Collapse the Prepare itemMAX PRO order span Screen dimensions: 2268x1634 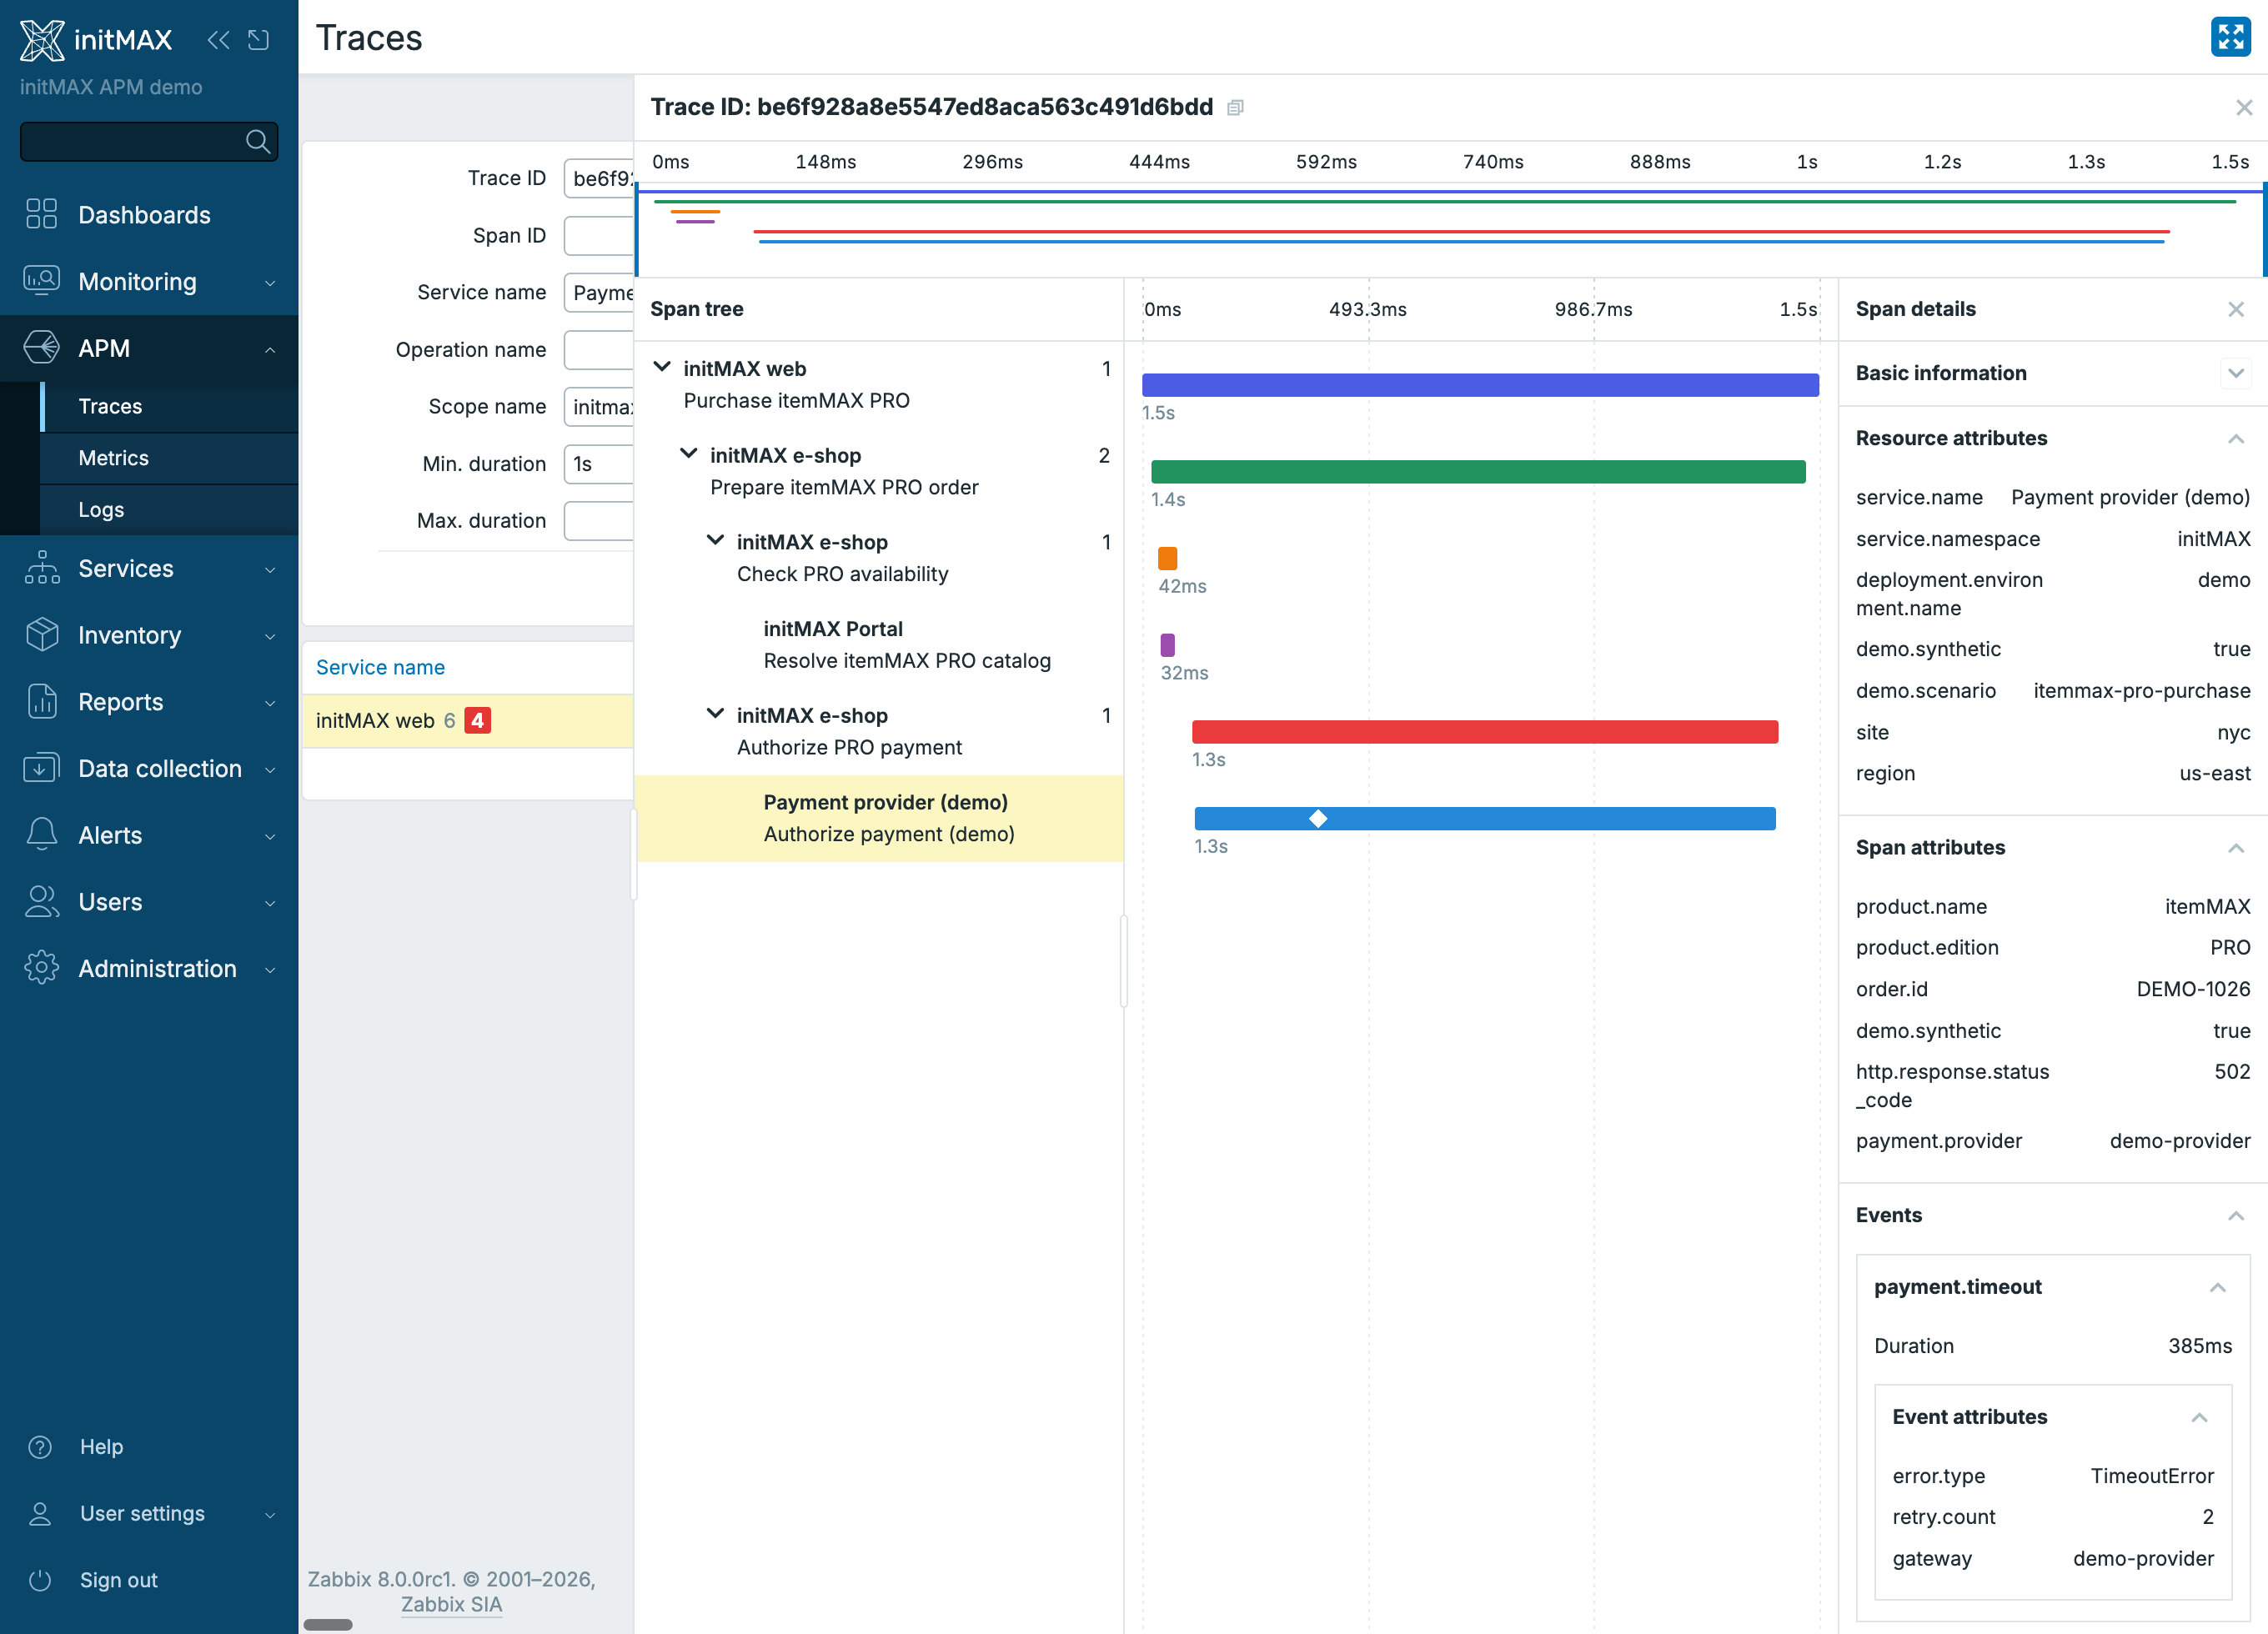click(x=689, y=454)
